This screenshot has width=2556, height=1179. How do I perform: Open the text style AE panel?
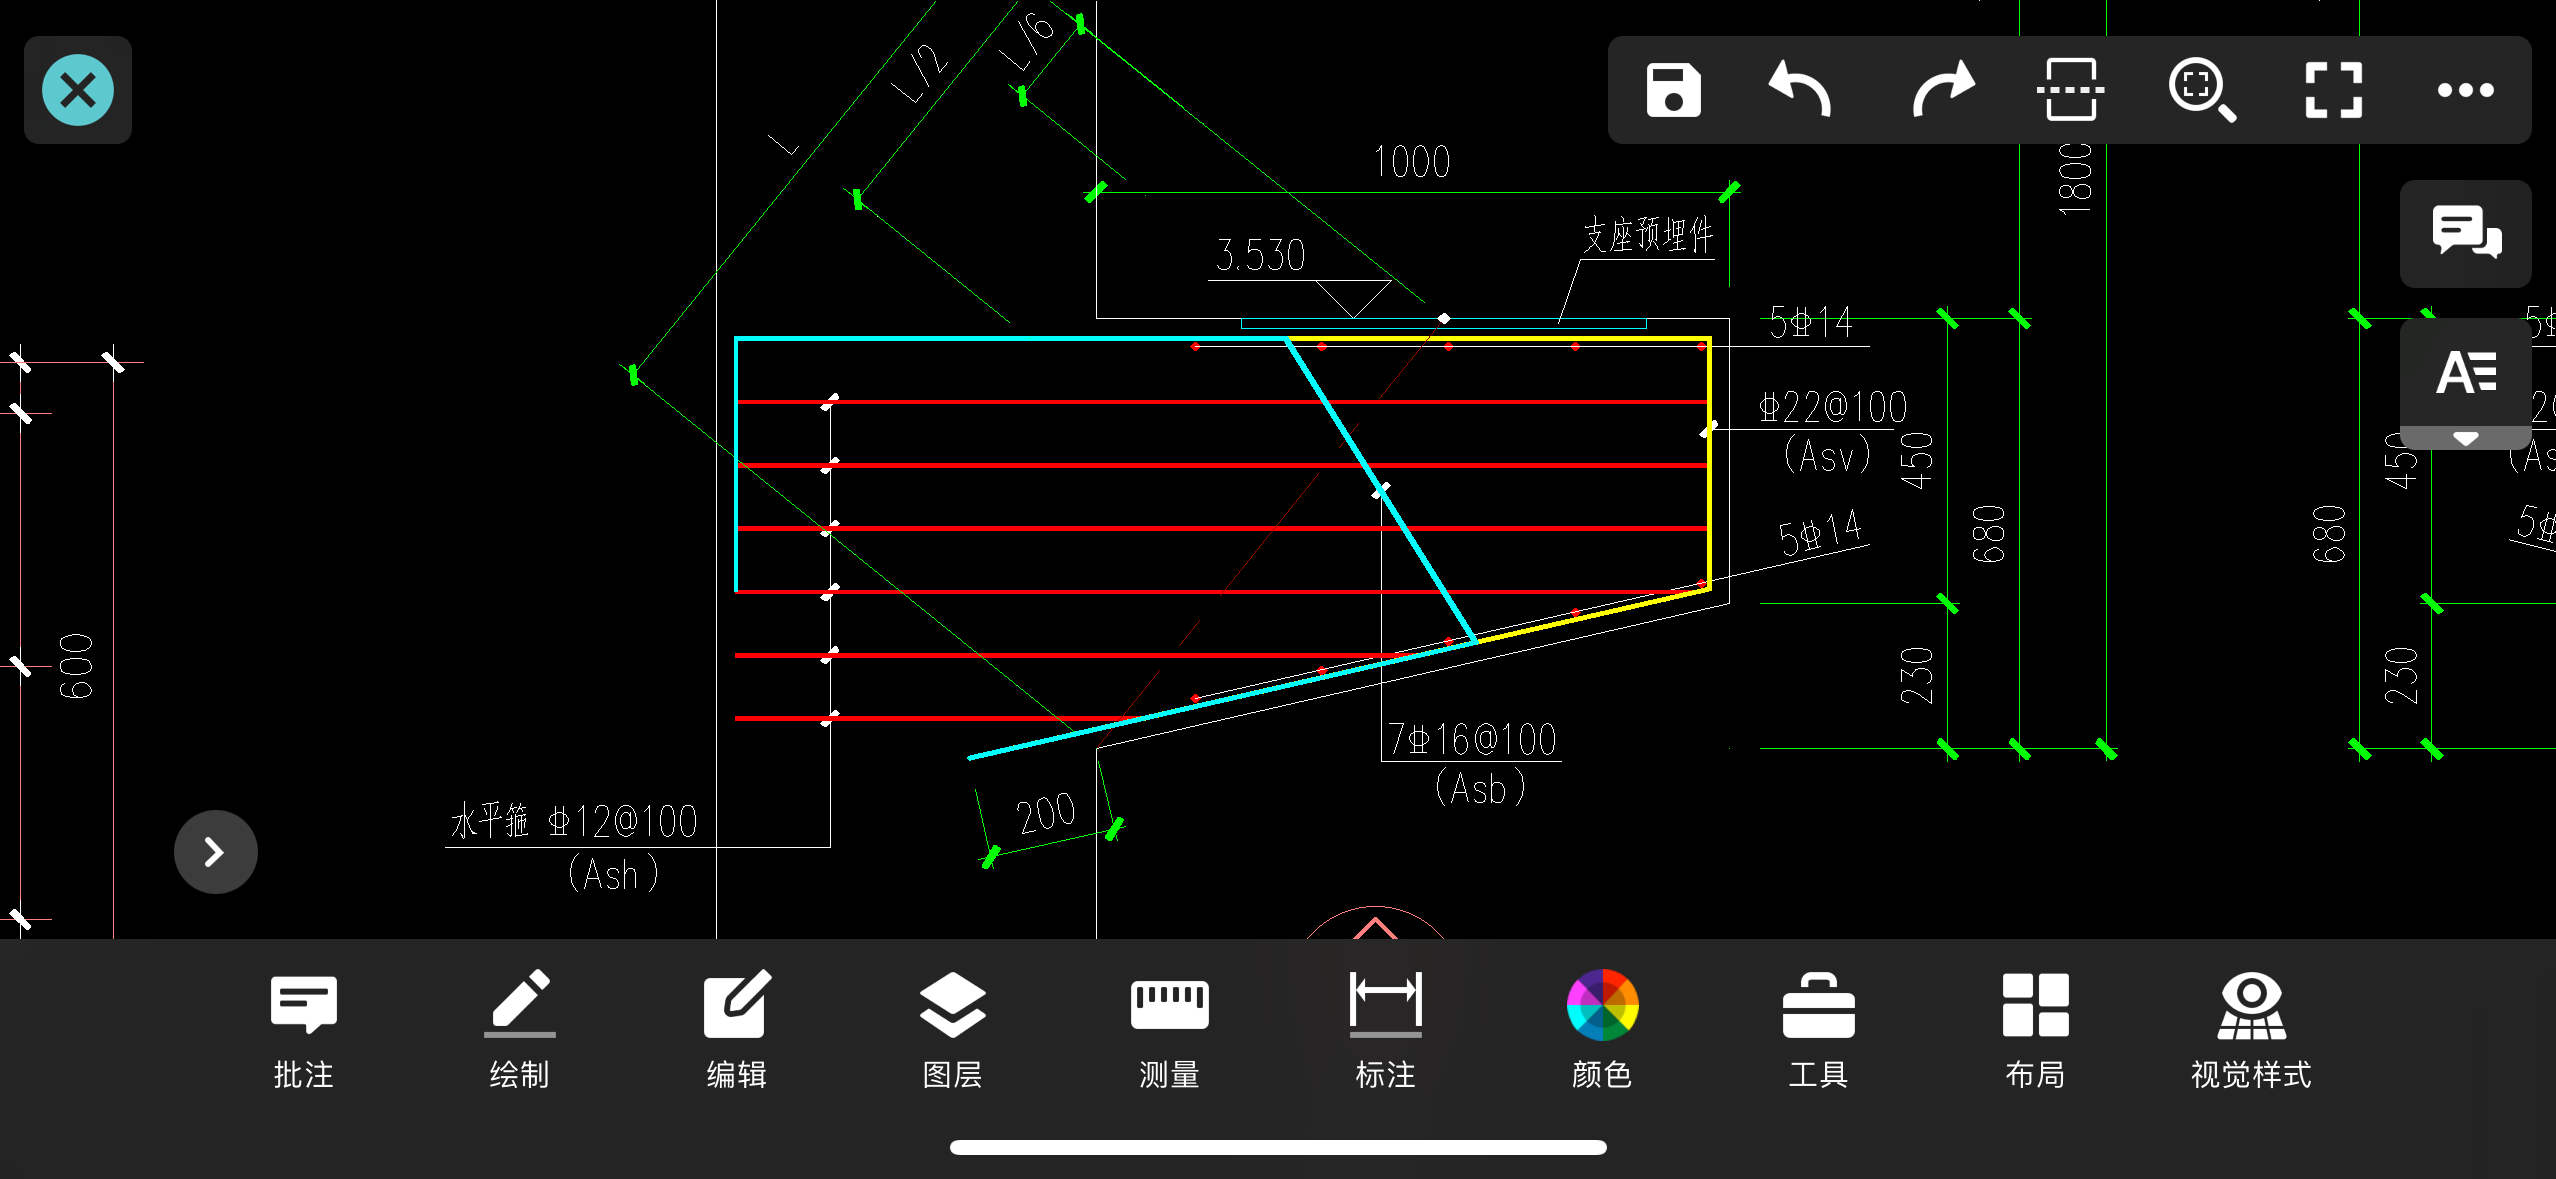2466,373
